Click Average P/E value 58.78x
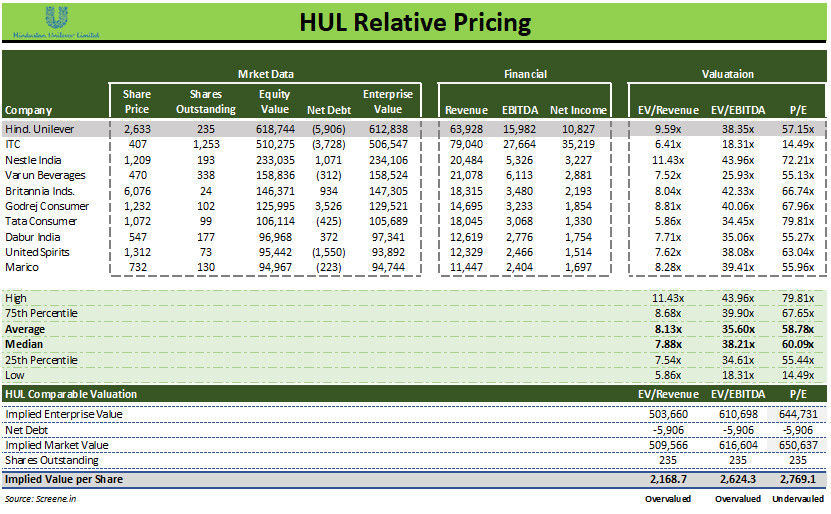The width and height of the screenshot is (831, 514). 798,329
